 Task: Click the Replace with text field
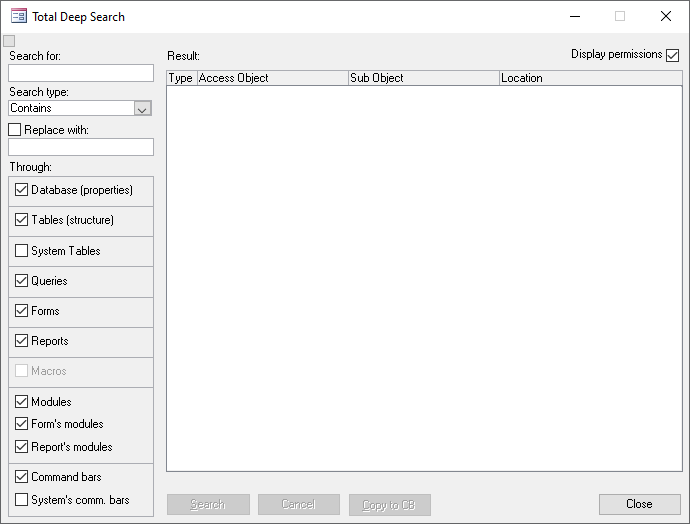tap(81, 147)
